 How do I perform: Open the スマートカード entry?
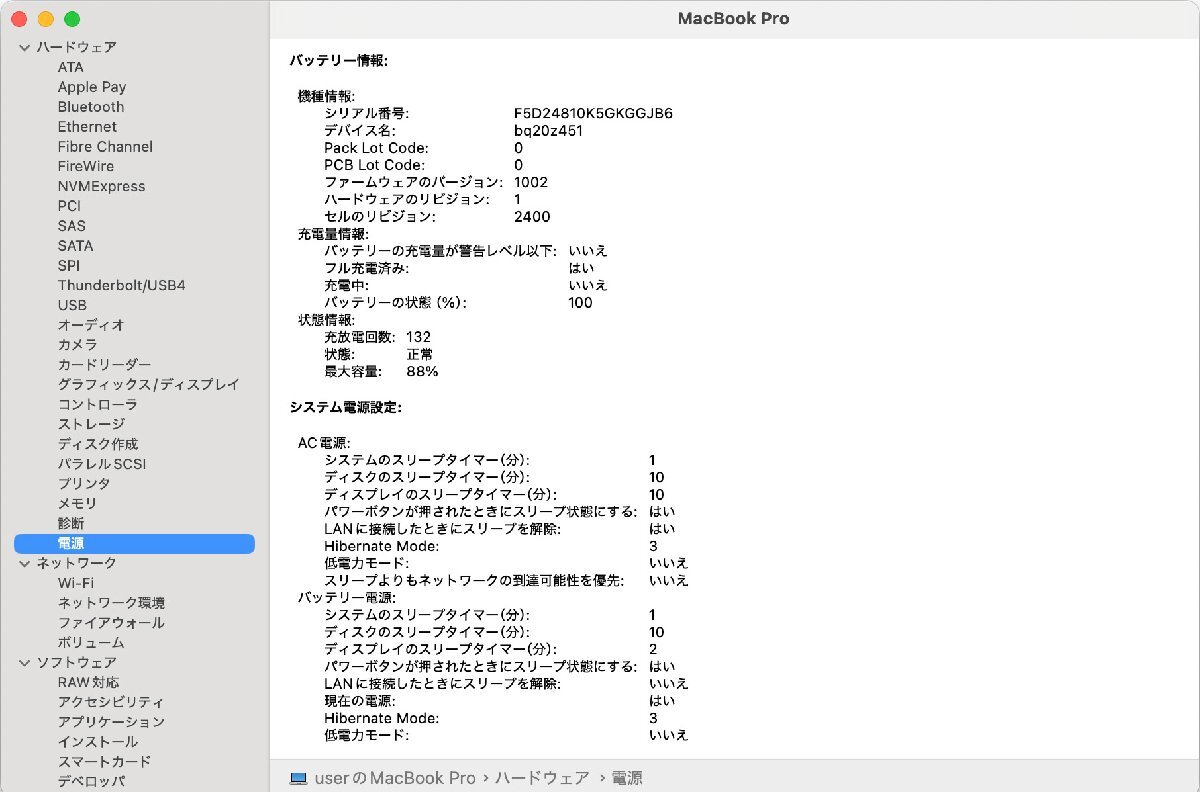(x=104, y=761)
